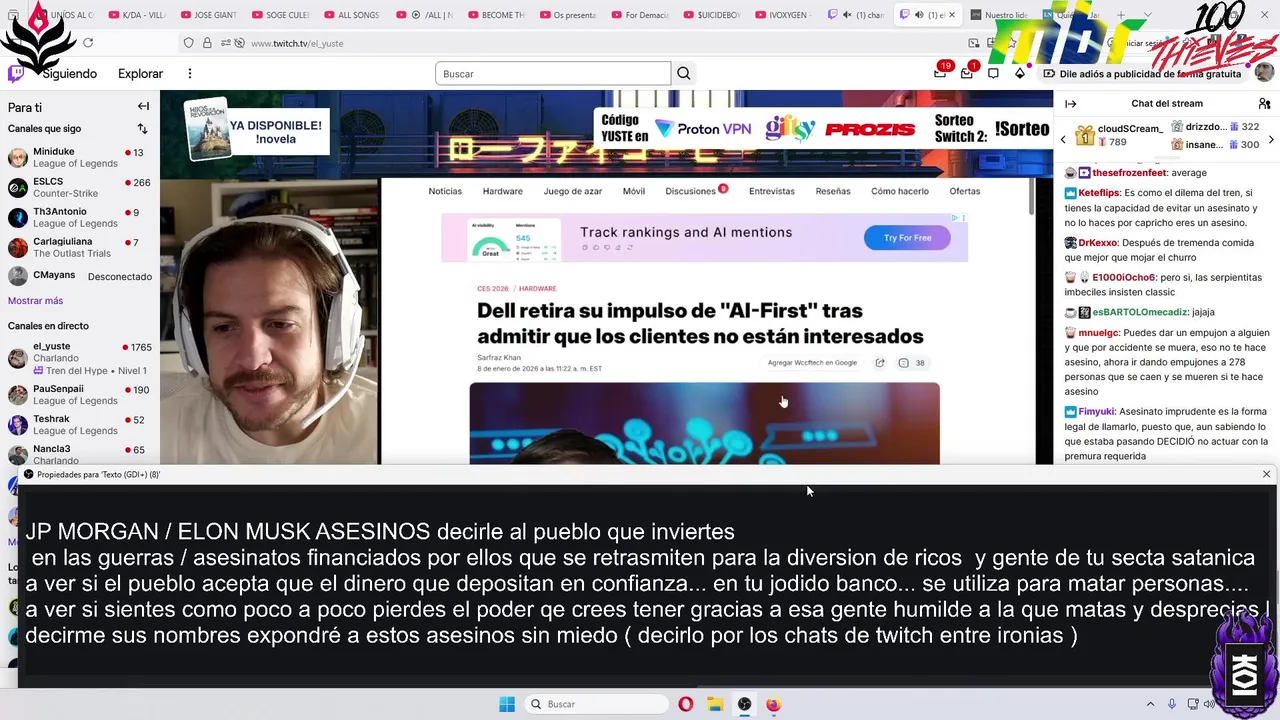The image size is (1280, 720).
Task: Show hidden system tray icons chevron
Action: [1150, 704]
